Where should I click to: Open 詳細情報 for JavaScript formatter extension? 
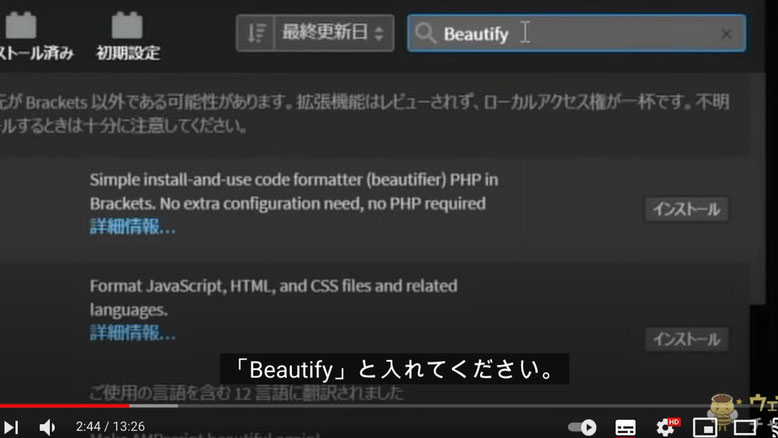point(132,333)
